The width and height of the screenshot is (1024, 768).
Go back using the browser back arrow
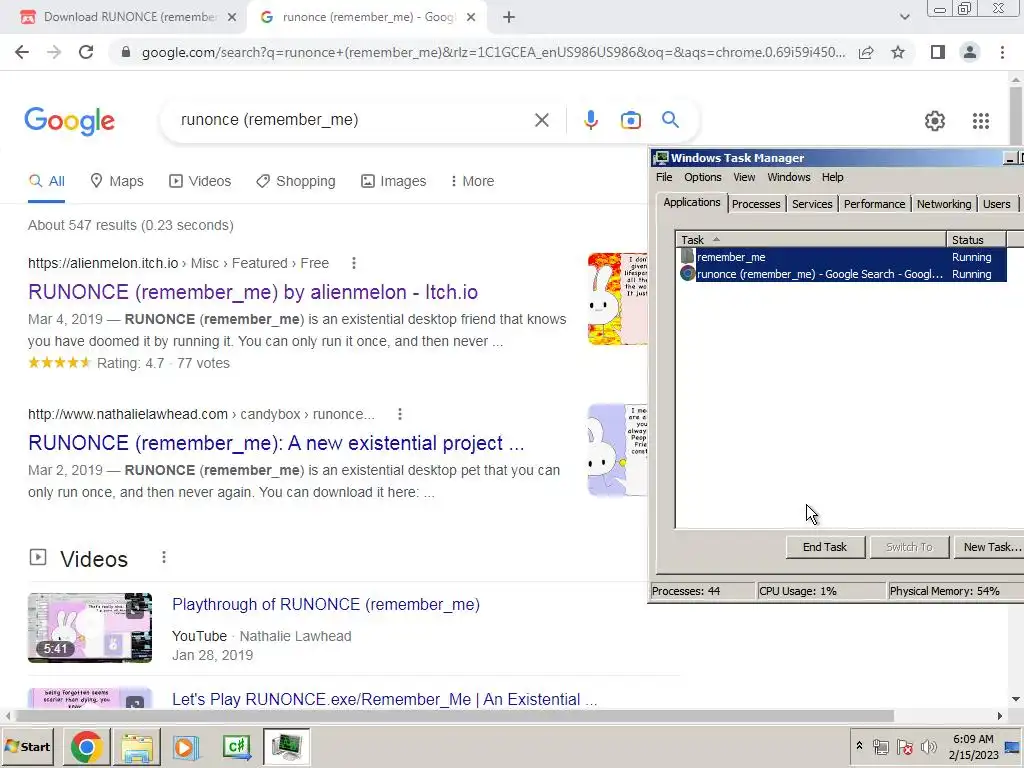(x=22, y=52)
